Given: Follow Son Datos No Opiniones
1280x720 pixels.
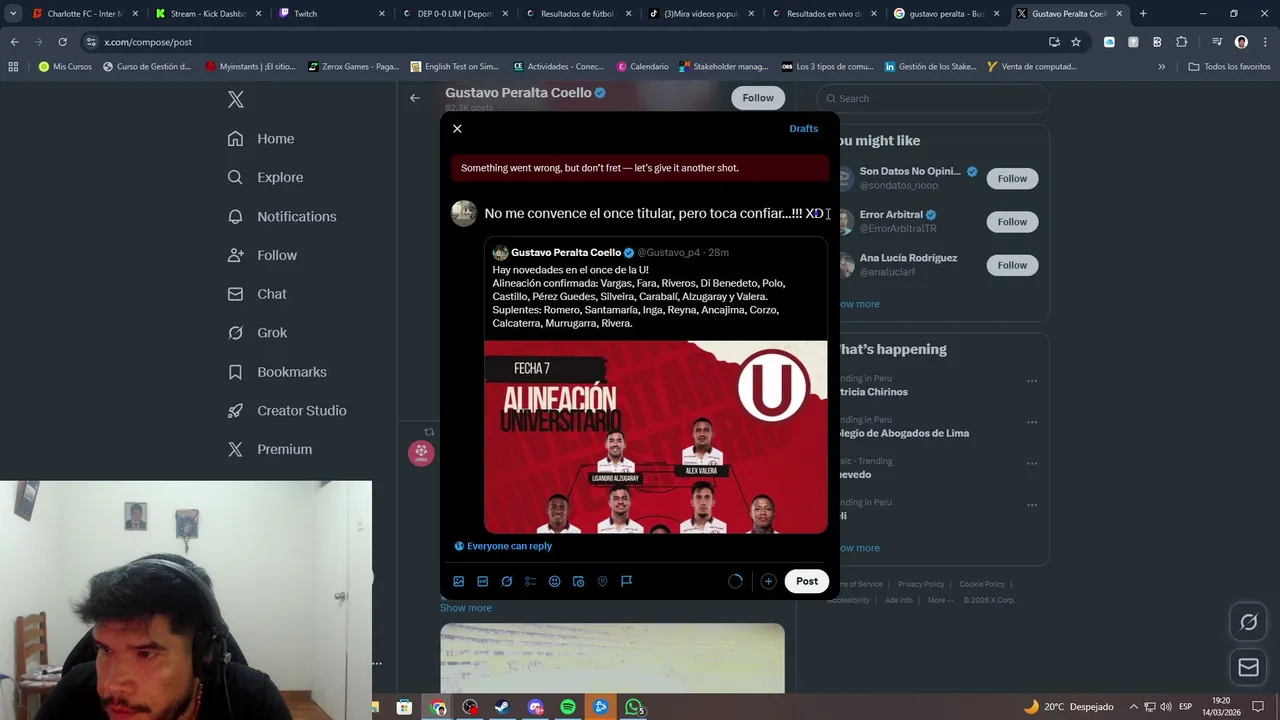Looking at the screenshot, I should pos(1012,178).
